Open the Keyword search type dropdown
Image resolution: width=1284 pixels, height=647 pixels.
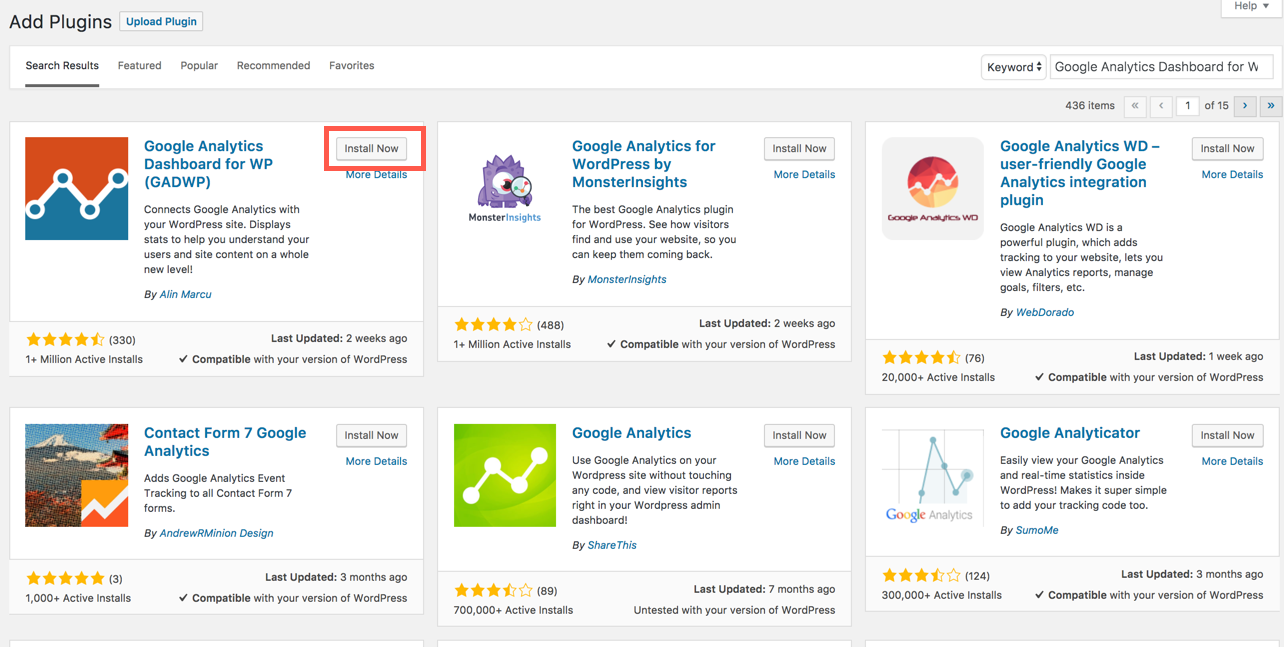(1014, 67)
